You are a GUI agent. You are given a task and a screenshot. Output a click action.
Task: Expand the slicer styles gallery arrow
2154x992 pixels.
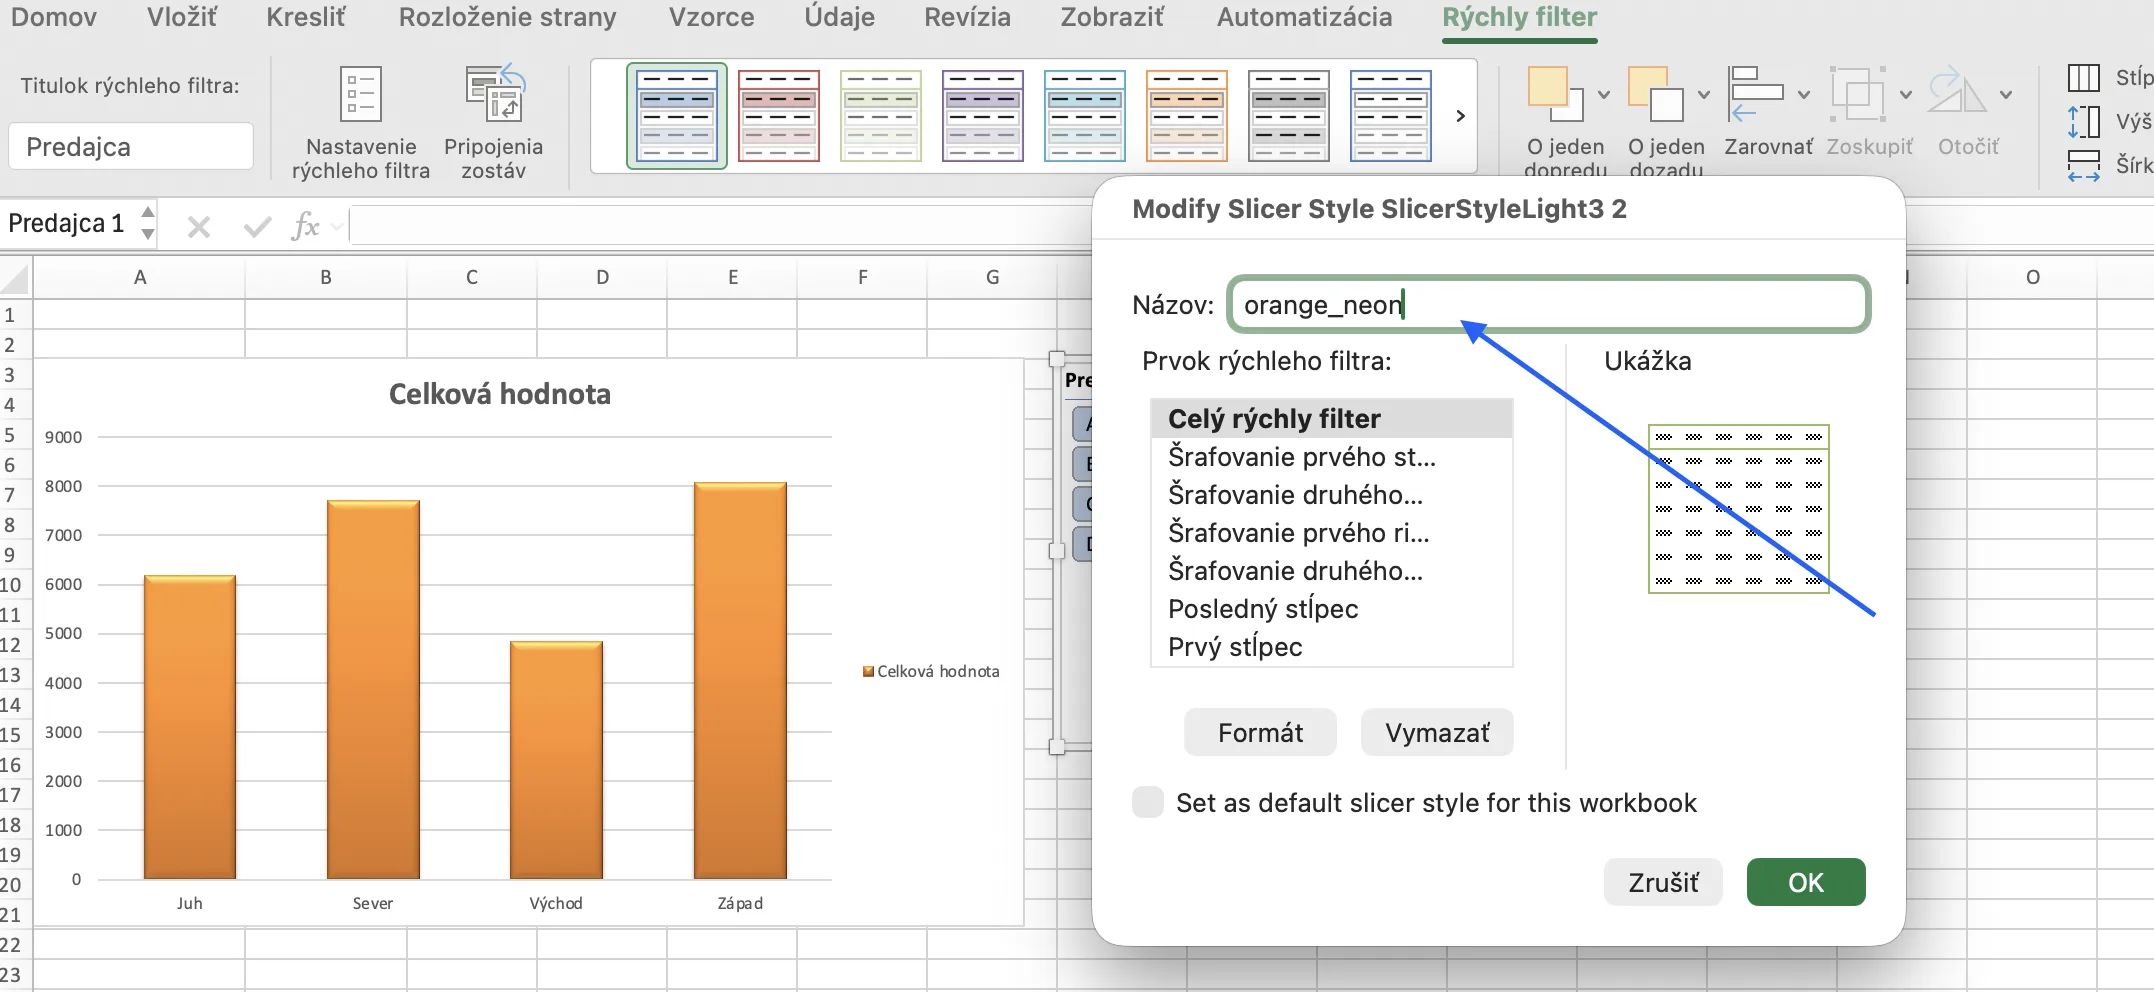[1461, 116]
